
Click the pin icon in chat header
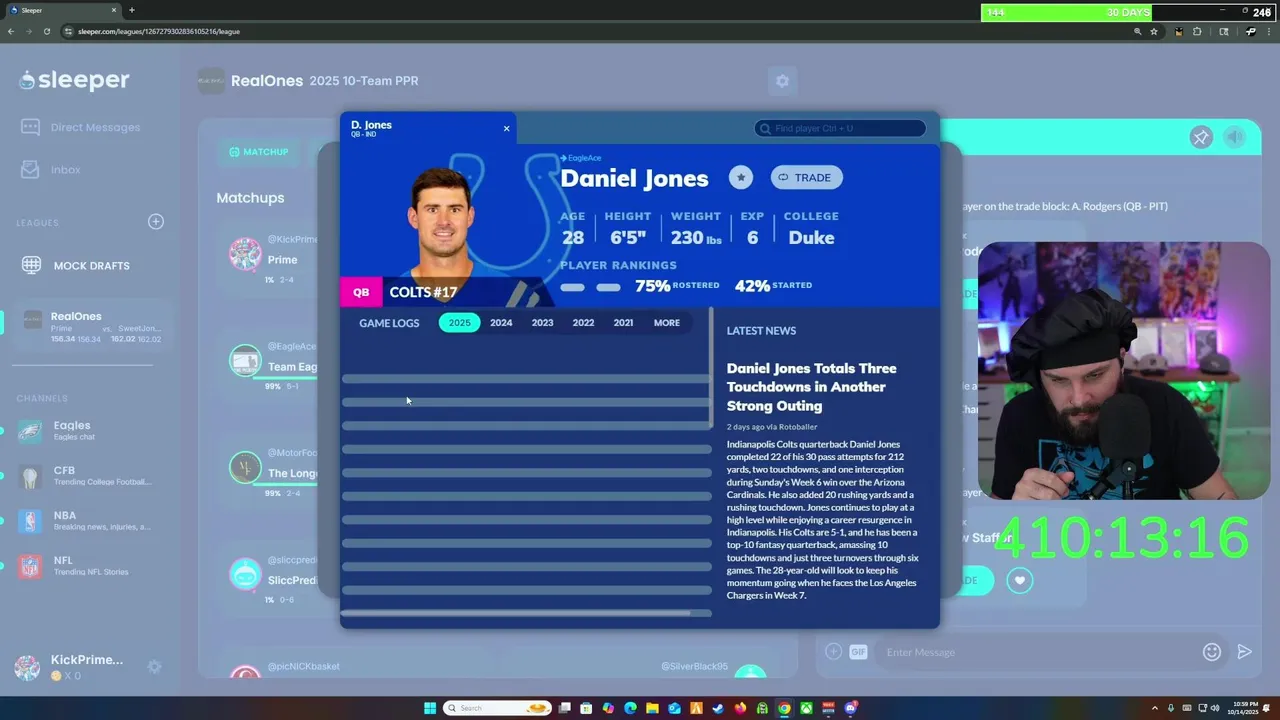(x=1201, y=138)
